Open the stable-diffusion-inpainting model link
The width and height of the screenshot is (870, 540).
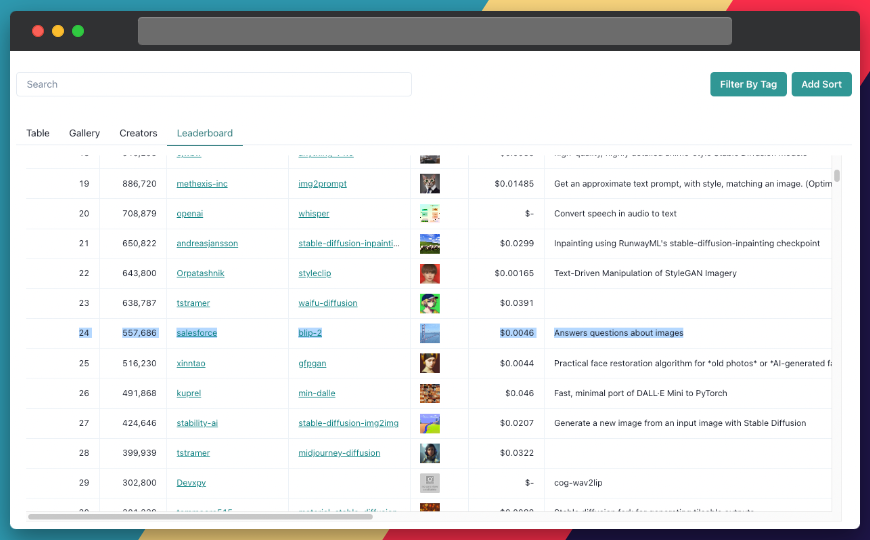pos(348,244)
